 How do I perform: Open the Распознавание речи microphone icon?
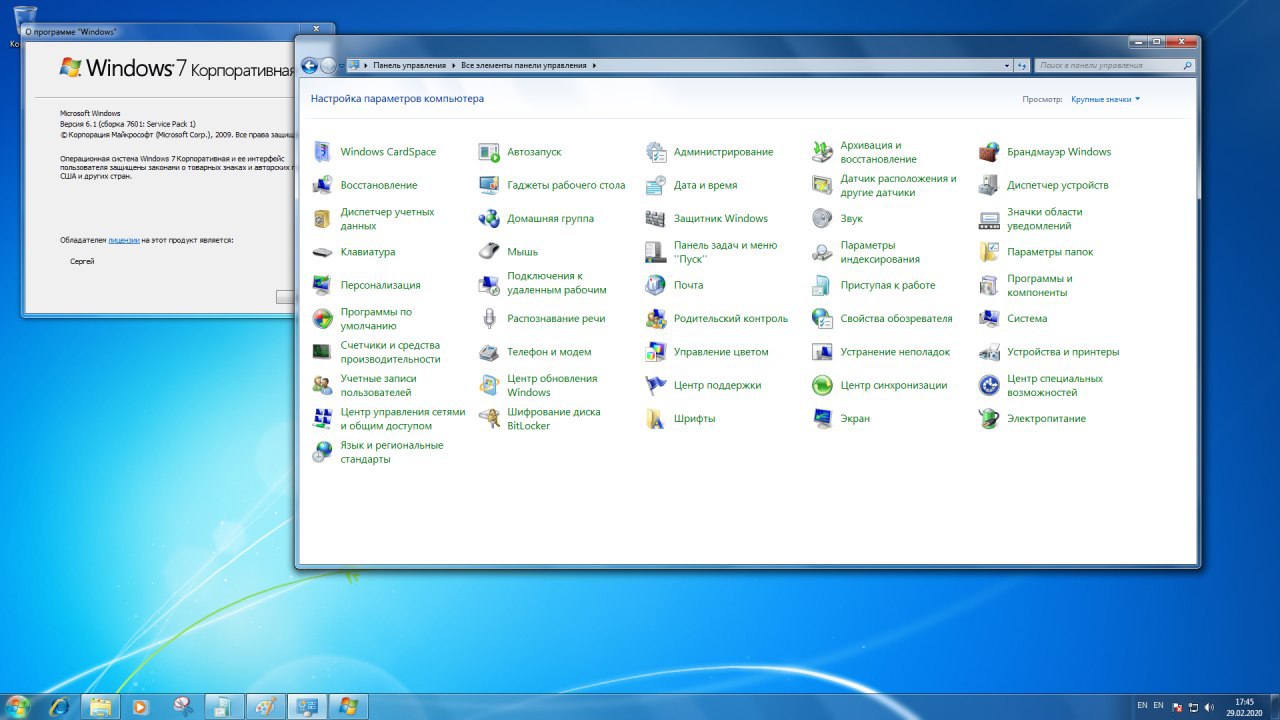point(489,319)
